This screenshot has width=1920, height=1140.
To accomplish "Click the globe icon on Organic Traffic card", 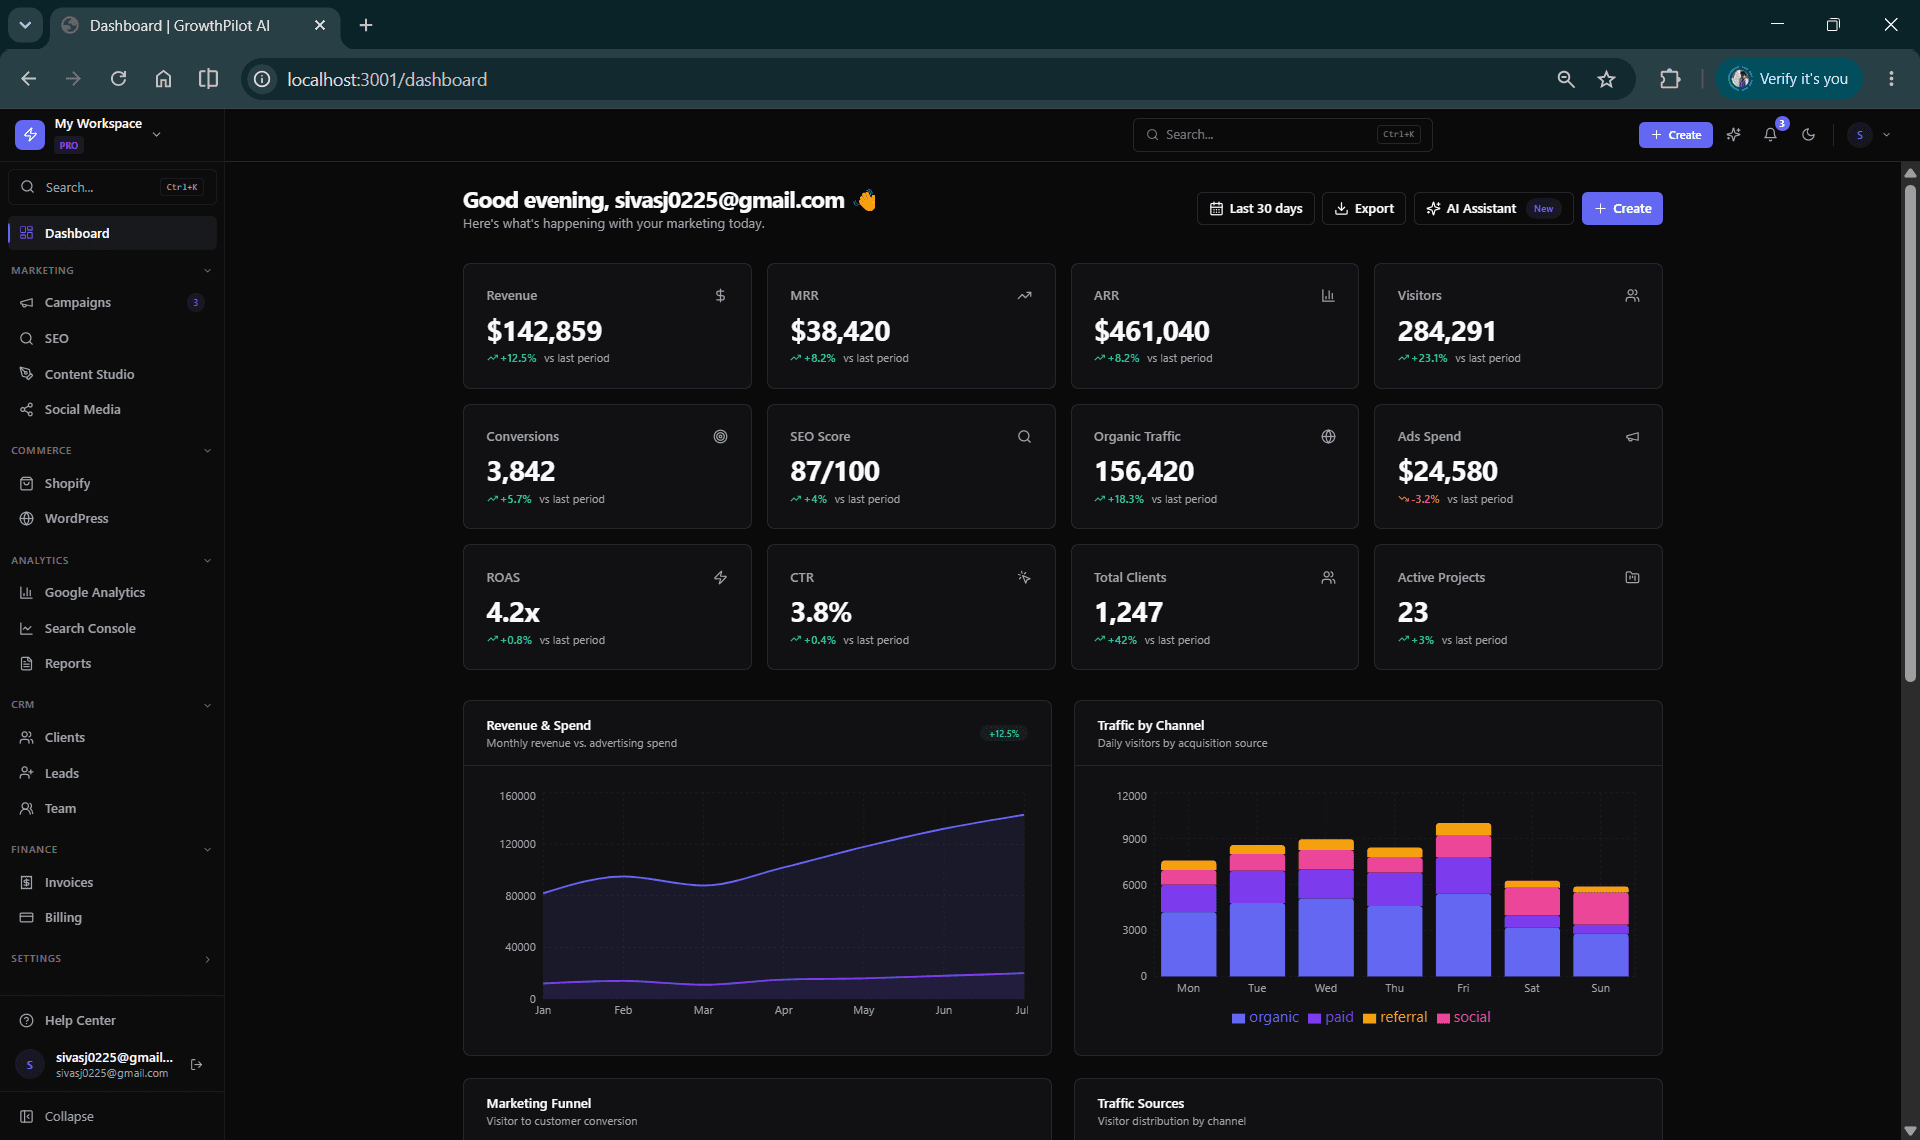I will (1328, 437).
